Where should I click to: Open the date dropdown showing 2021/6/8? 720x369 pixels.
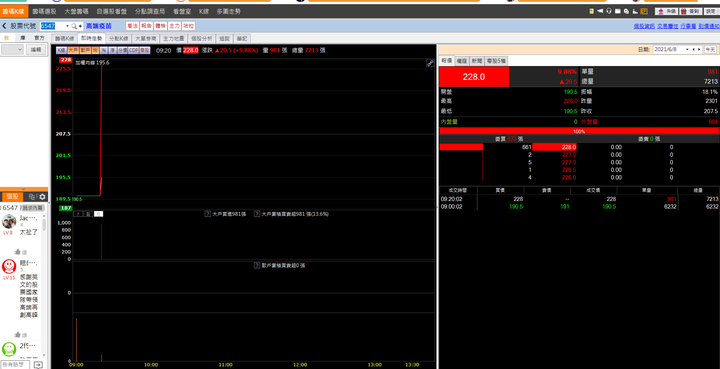coord(687,49)
